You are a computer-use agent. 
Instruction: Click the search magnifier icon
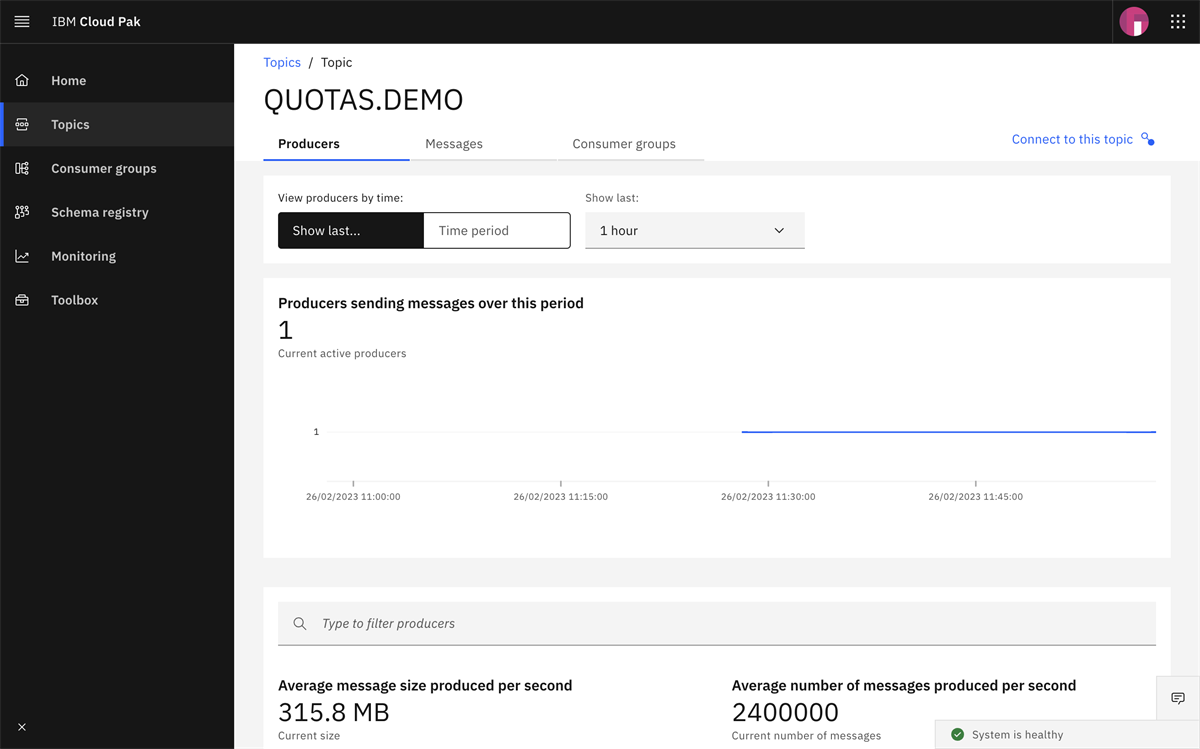coord(300,623)
